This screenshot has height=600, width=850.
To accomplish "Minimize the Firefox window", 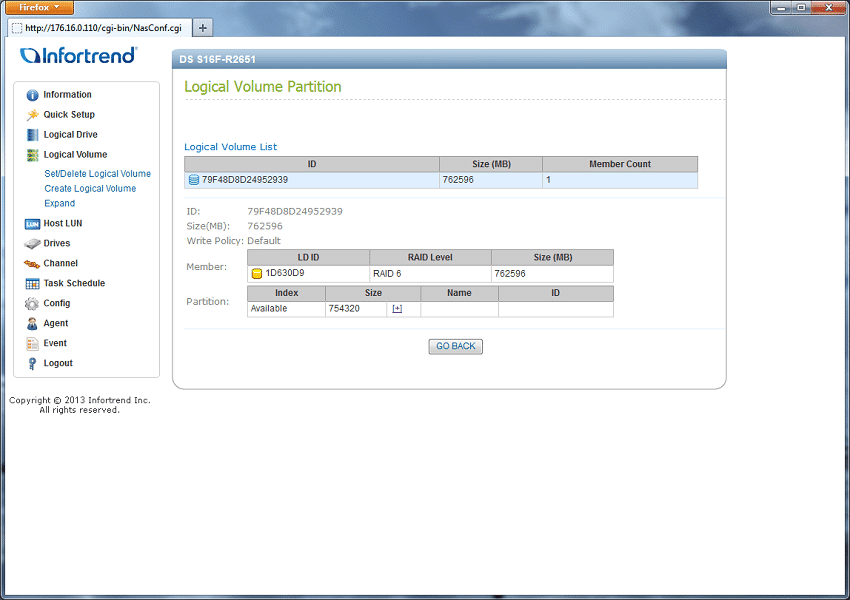I will point(781,8).
